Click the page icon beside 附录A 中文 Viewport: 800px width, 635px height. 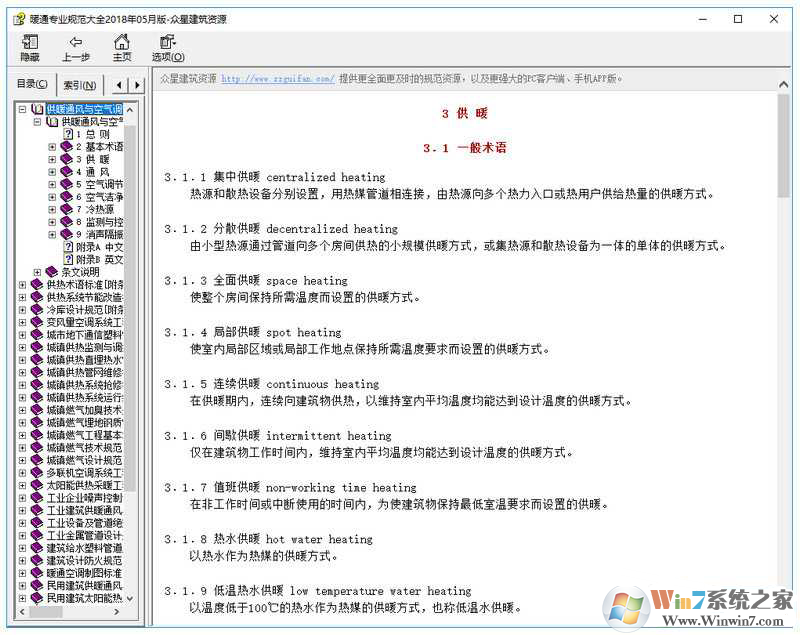[x=68, y=247]
